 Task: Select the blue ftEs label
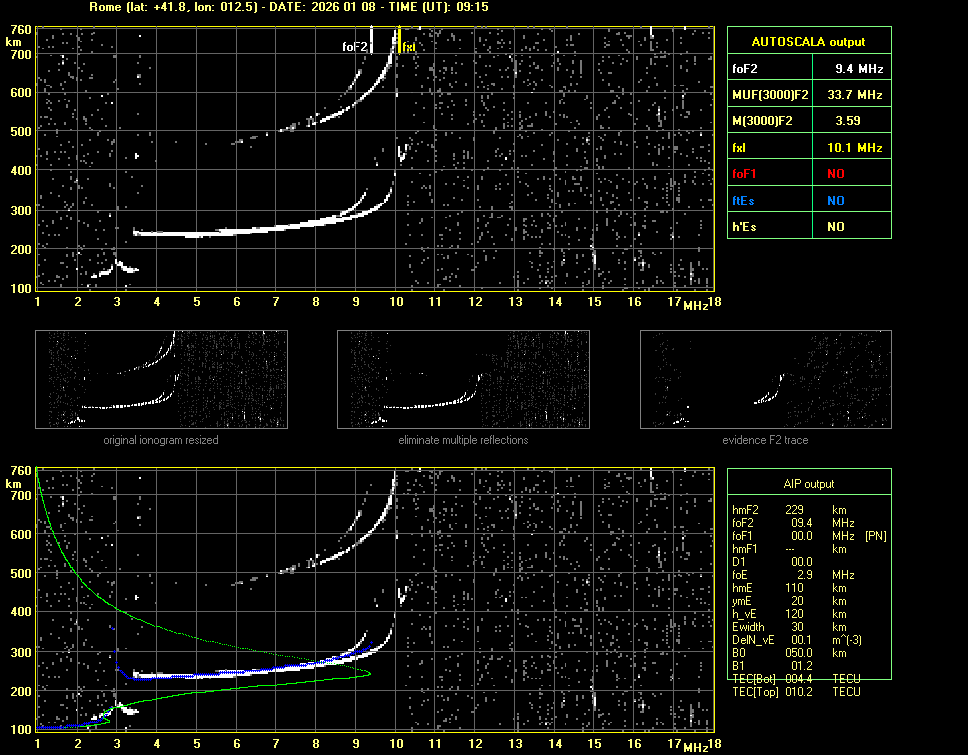[x=745, y=200]
